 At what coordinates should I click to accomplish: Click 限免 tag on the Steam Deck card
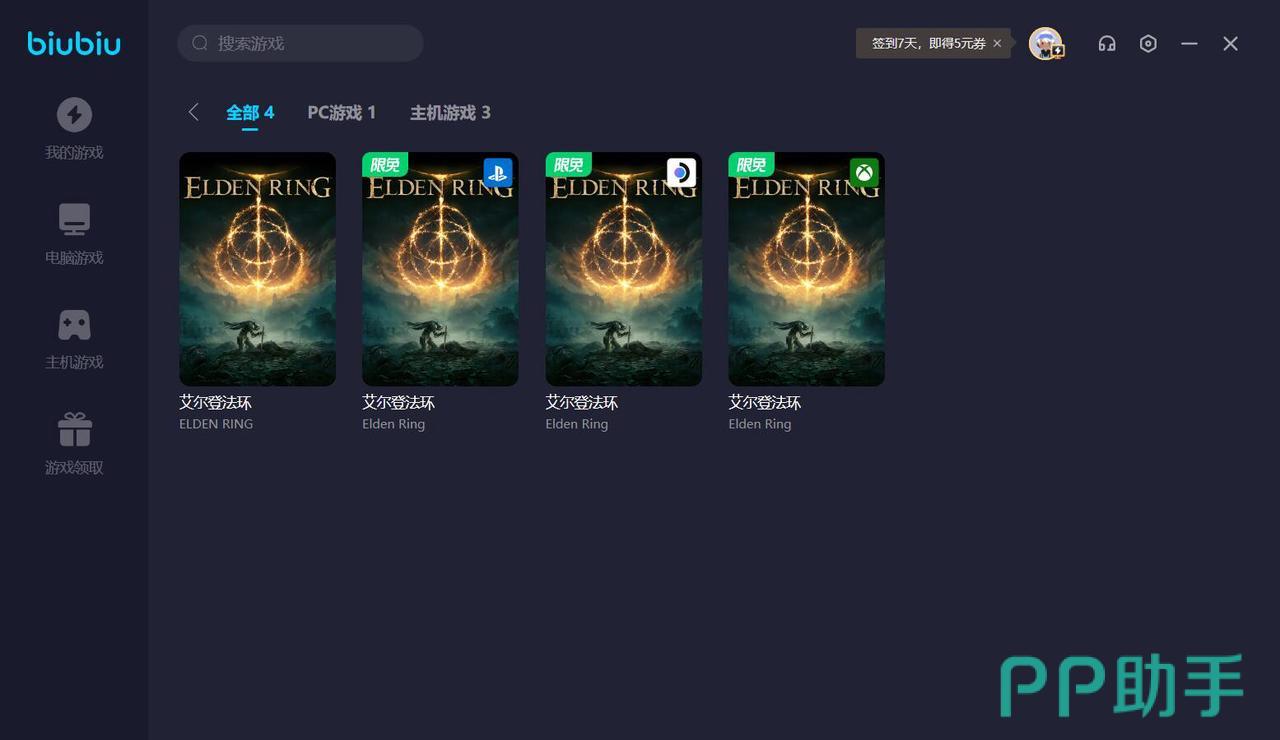[x=568, y=165]
